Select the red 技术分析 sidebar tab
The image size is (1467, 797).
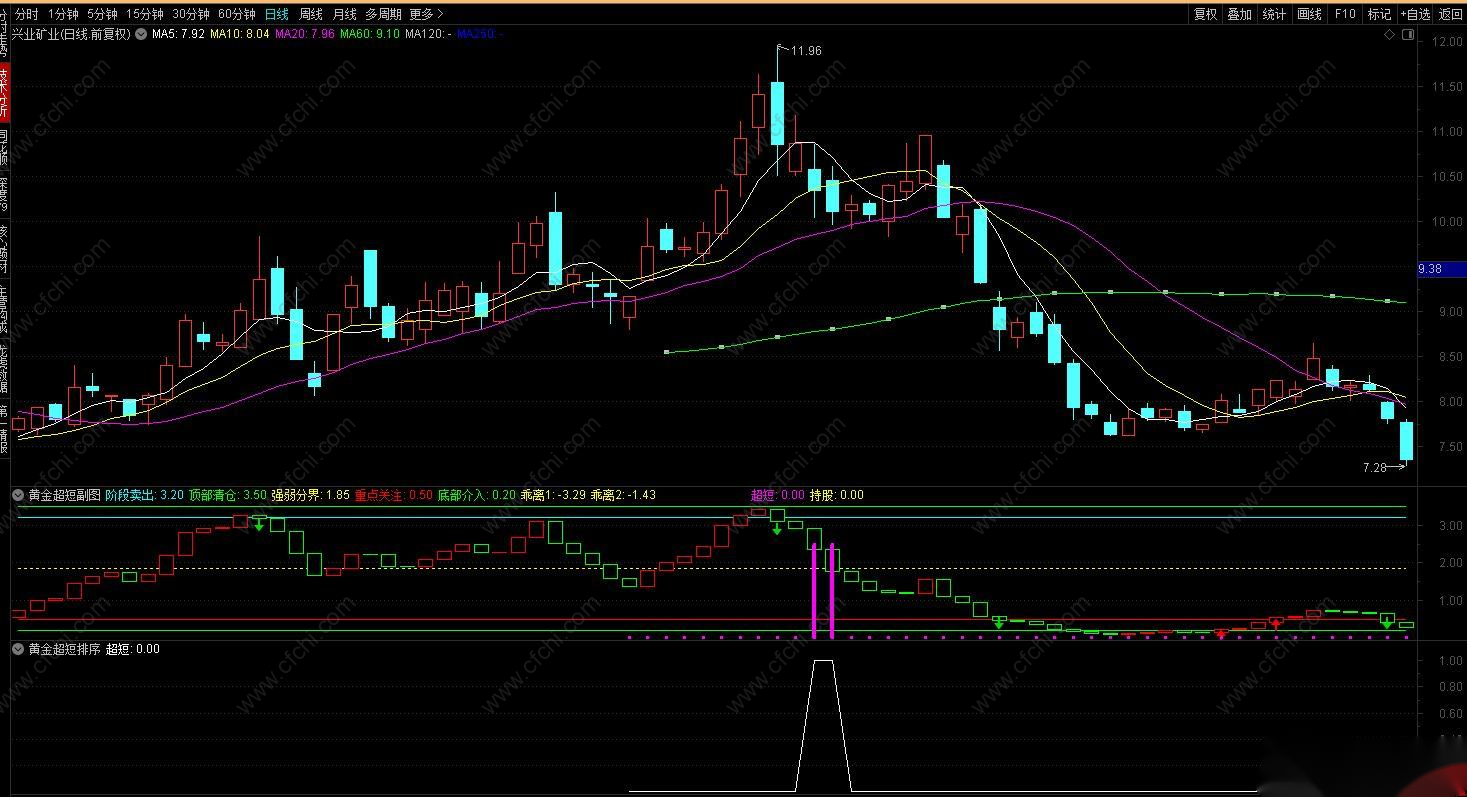(x=5, y=94)
